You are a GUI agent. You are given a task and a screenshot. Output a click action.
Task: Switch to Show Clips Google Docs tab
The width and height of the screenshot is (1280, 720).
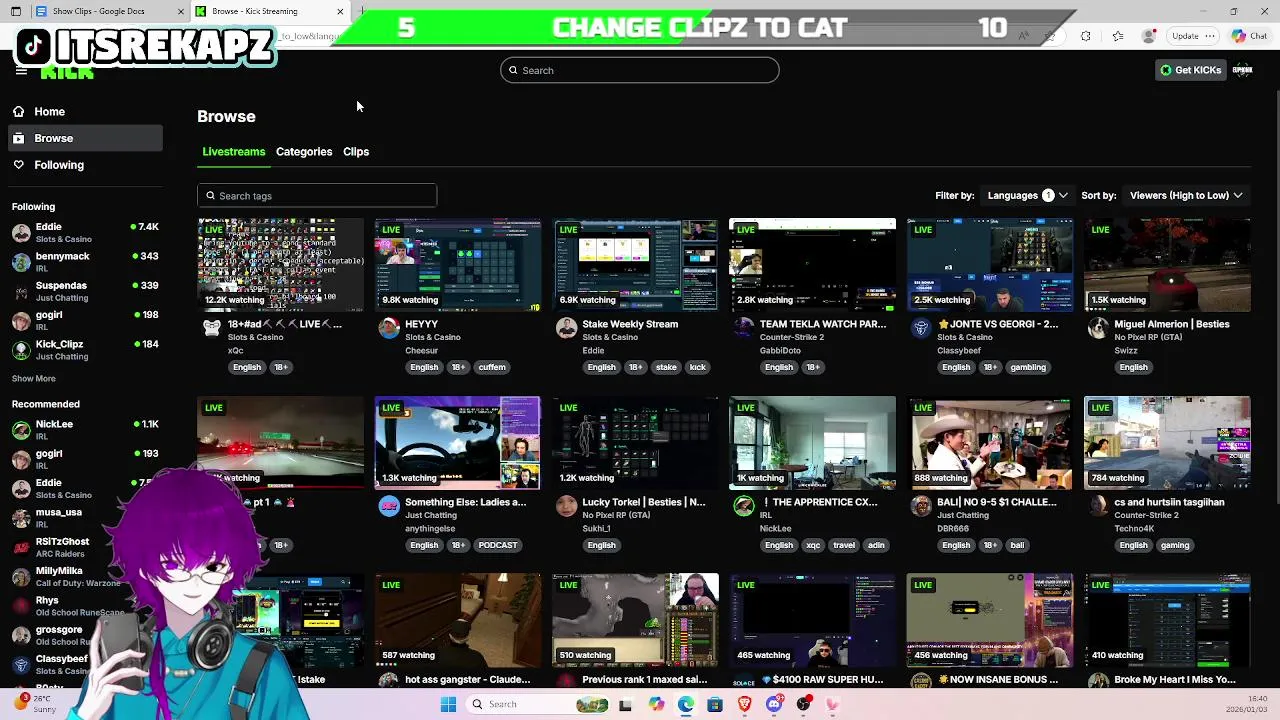tap(108, 11)
